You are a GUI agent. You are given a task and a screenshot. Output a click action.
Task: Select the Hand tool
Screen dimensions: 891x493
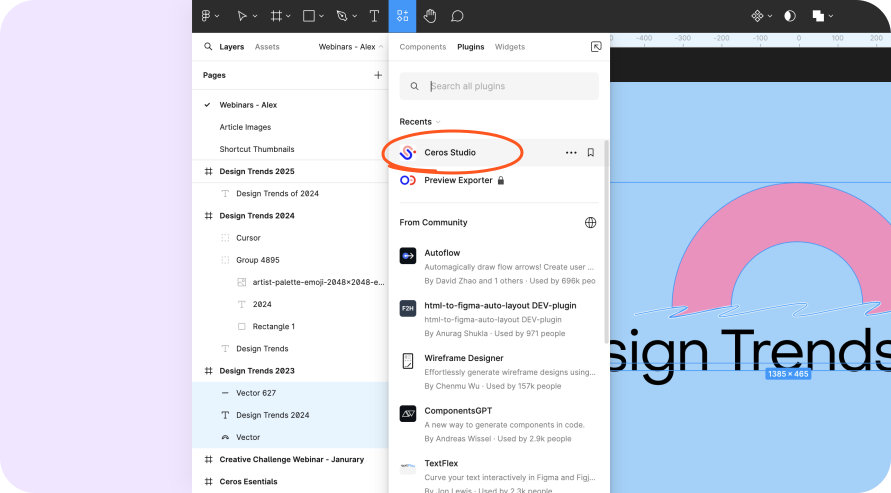point(430,16)
